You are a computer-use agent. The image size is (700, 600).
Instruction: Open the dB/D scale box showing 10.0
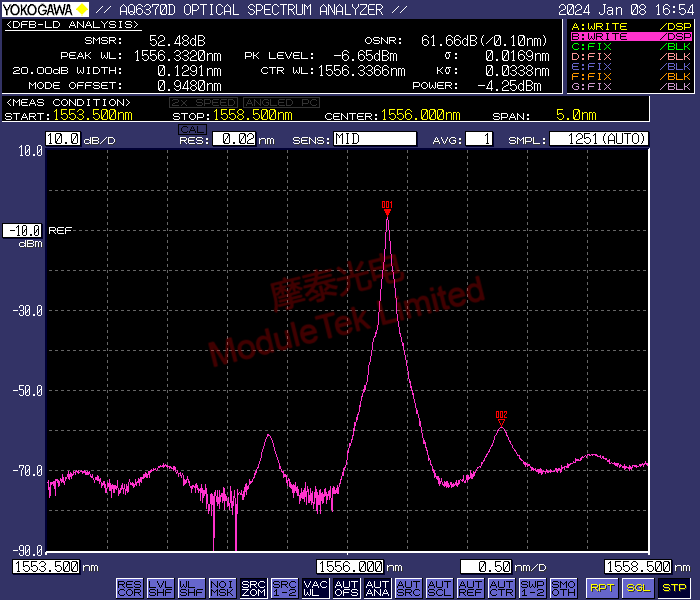(62, 139)
